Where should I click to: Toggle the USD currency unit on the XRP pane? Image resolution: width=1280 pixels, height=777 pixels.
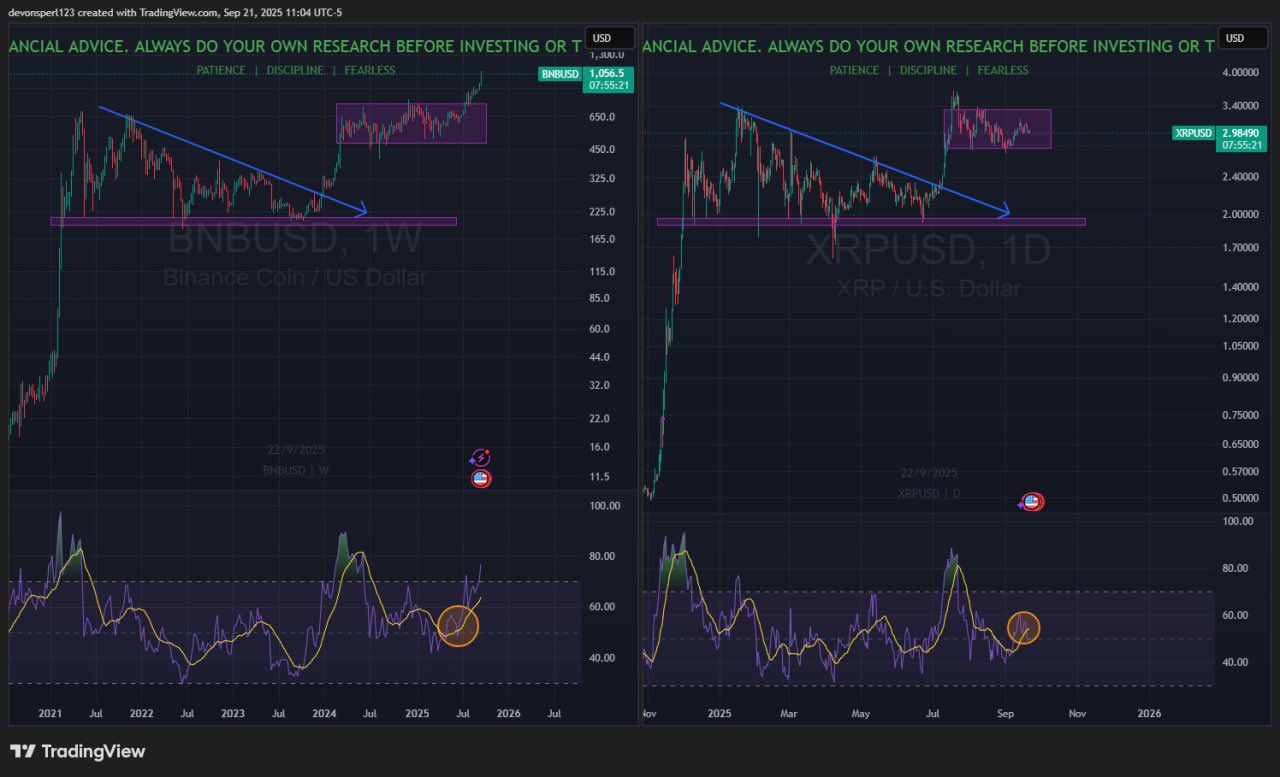pos(1242,37)
